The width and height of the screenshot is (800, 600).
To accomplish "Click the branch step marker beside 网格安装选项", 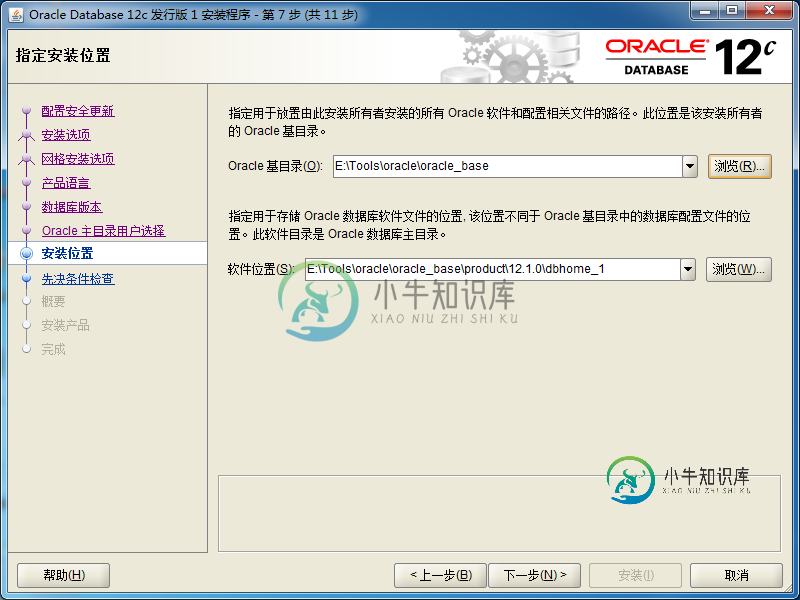I will tap(27, 159).
